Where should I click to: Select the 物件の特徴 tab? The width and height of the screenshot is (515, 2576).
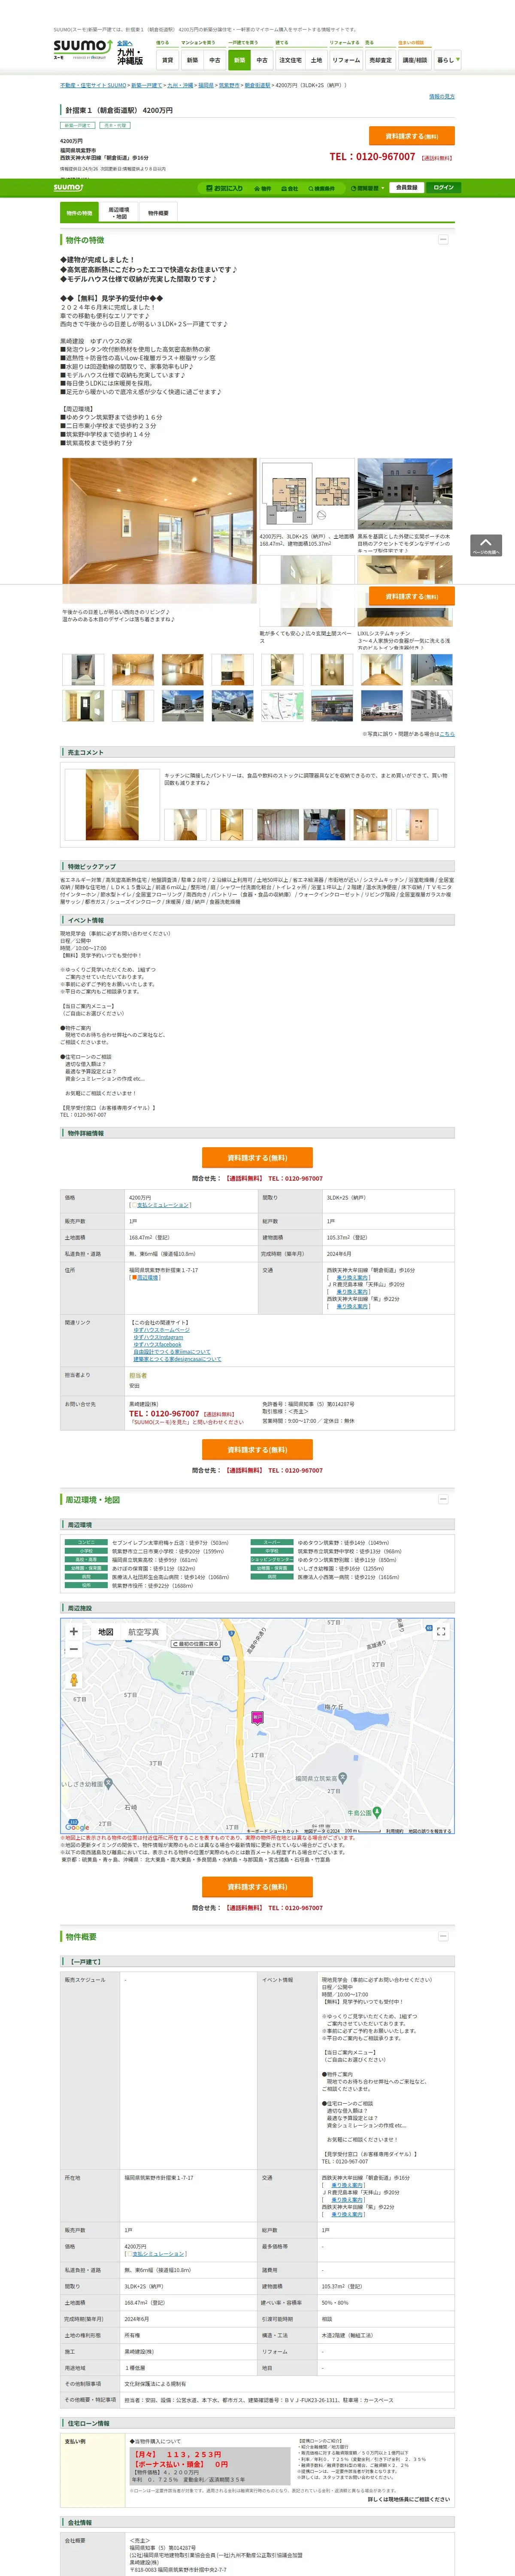(79, 213)
